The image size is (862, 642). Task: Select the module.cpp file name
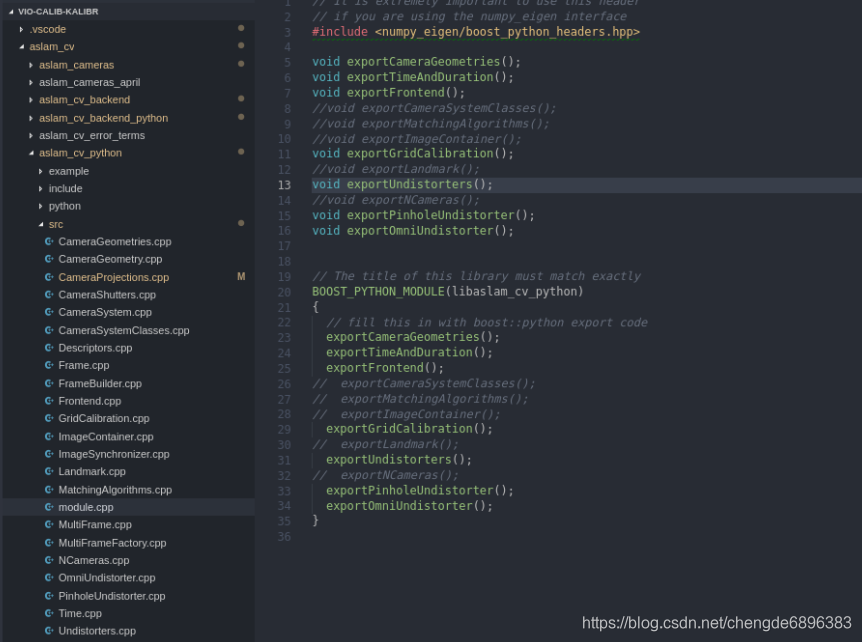pos(86,507)
